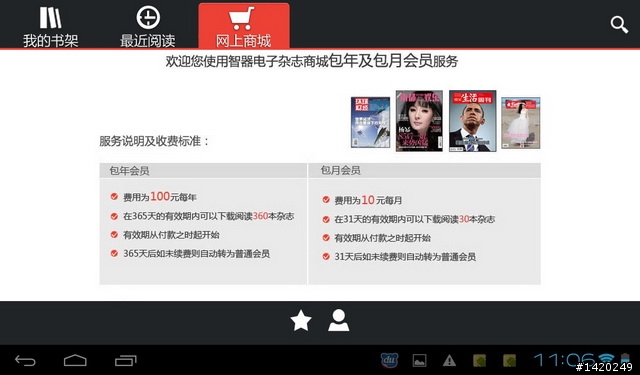The height and width of the screenshot is (375, 640).
Task: Click 有效期从付款之时起开始 line under 包月会员
Action: (382, 238)
